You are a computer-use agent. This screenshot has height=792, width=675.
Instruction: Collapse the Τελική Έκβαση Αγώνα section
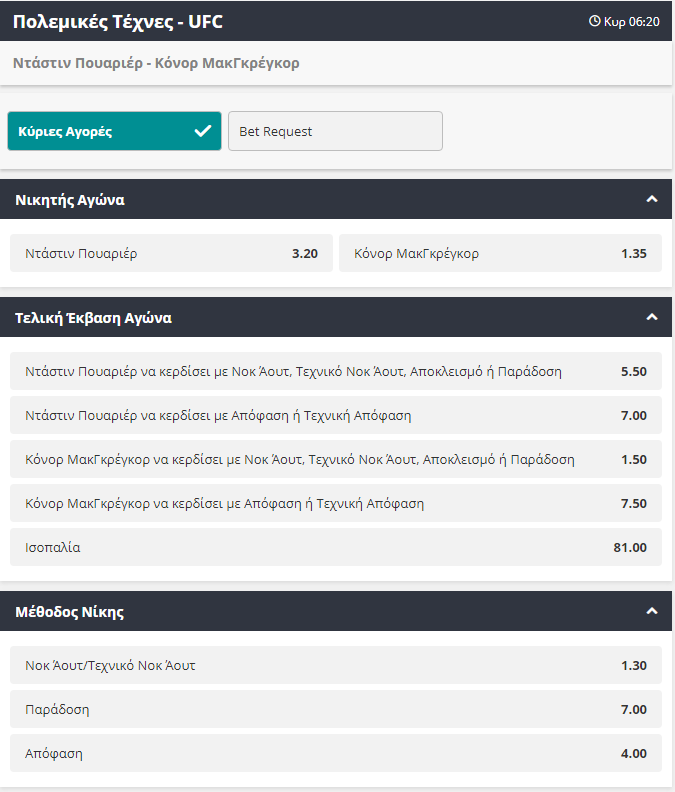(x=652, y=317)
